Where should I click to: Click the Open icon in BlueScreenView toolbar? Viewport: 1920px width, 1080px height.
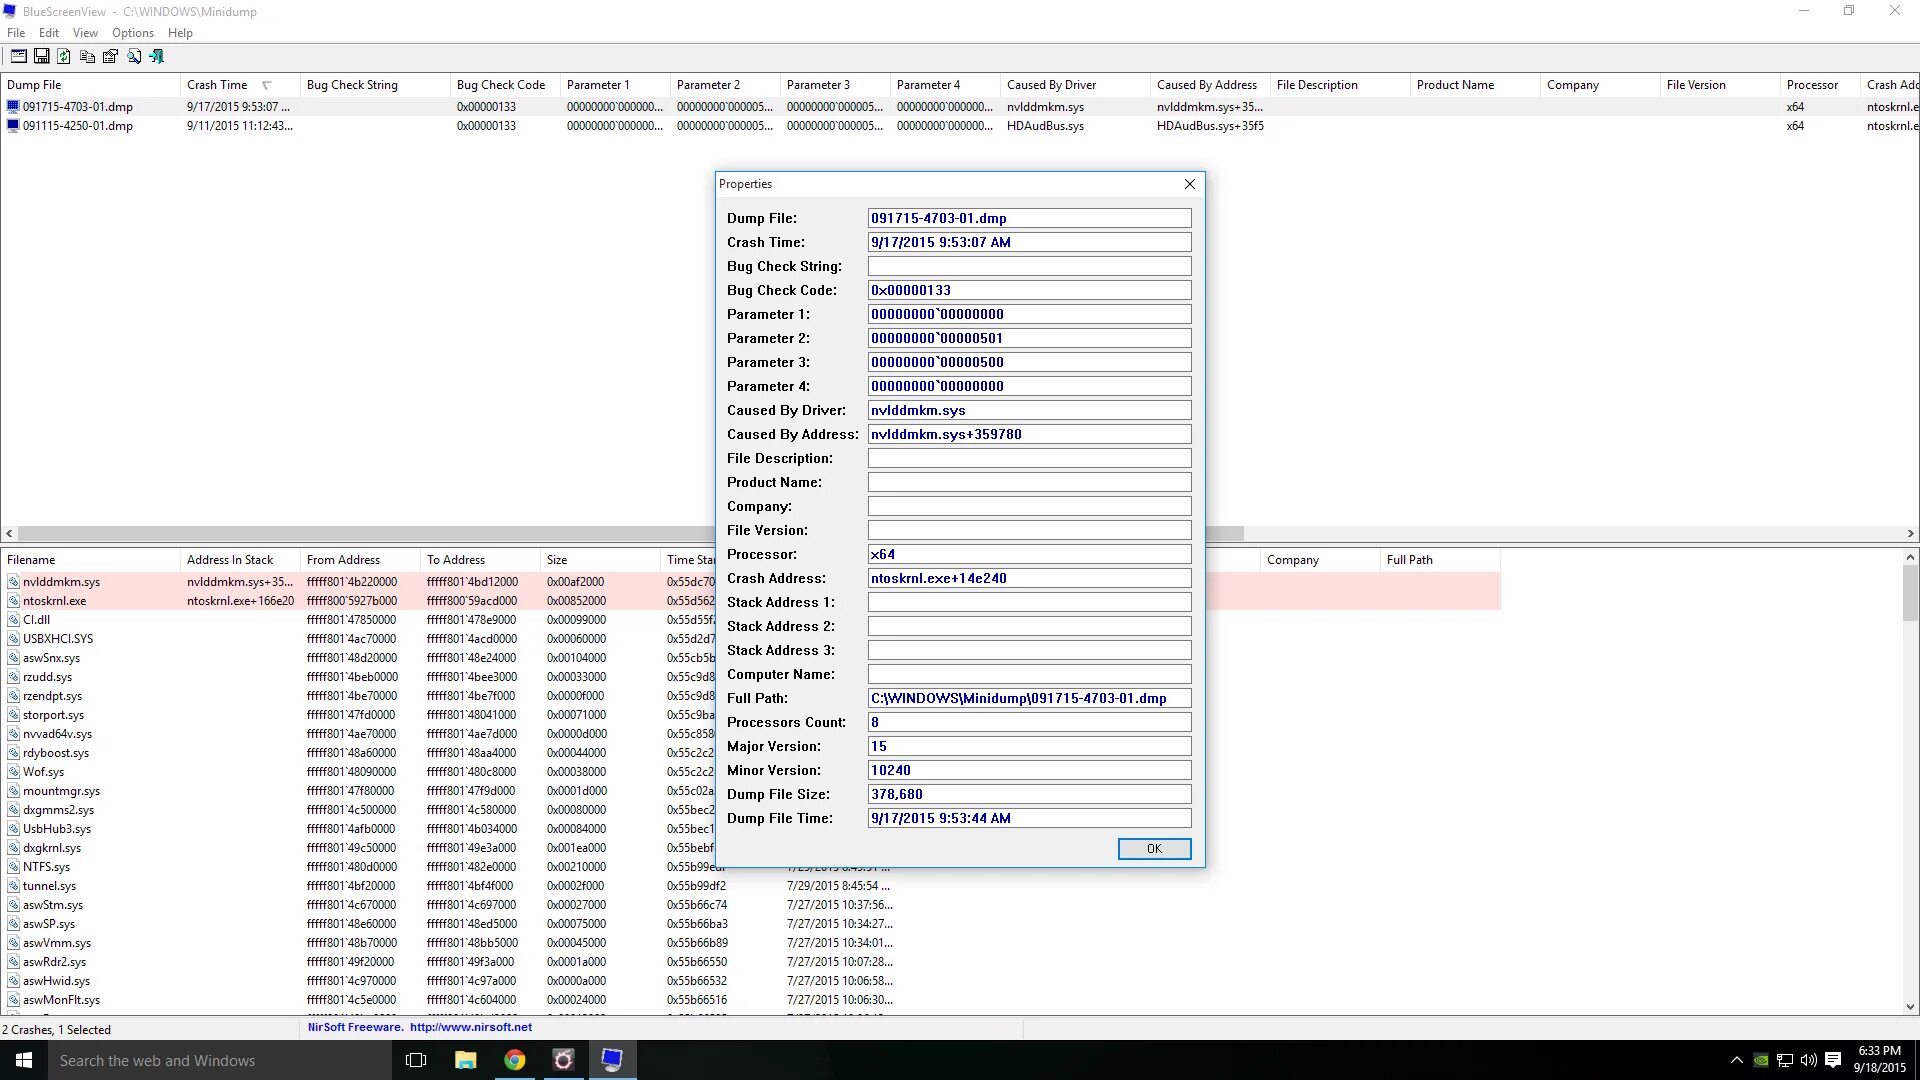point(20,55)
